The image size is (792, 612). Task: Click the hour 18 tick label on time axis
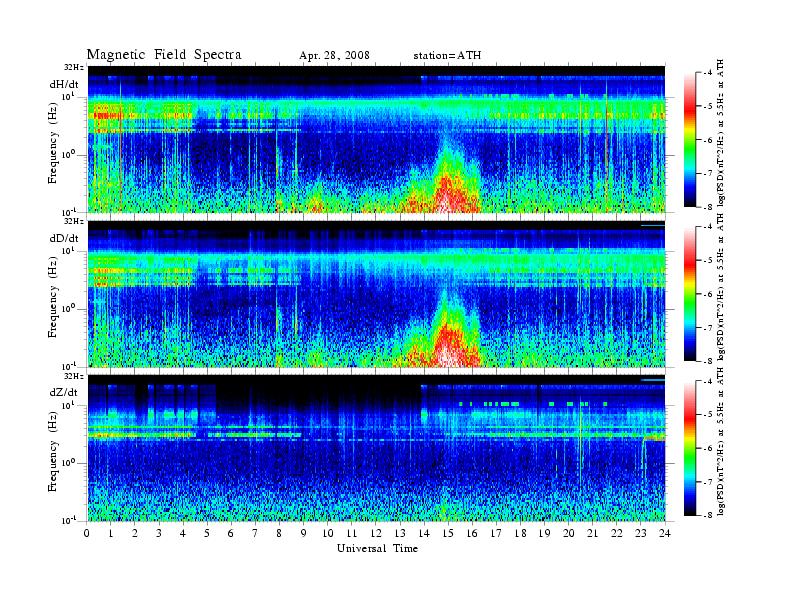pyautogui.click(x=521, y=533)
